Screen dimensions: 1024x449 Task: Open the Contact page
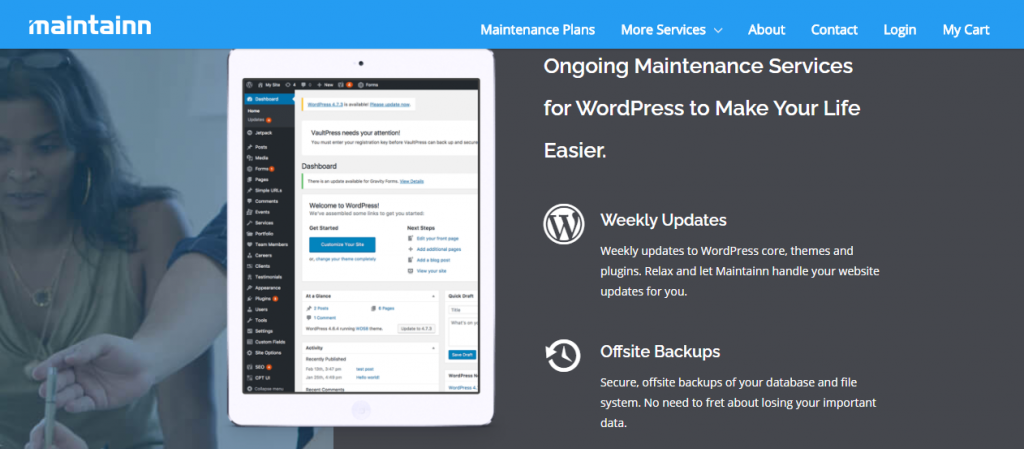click(834, 29)
